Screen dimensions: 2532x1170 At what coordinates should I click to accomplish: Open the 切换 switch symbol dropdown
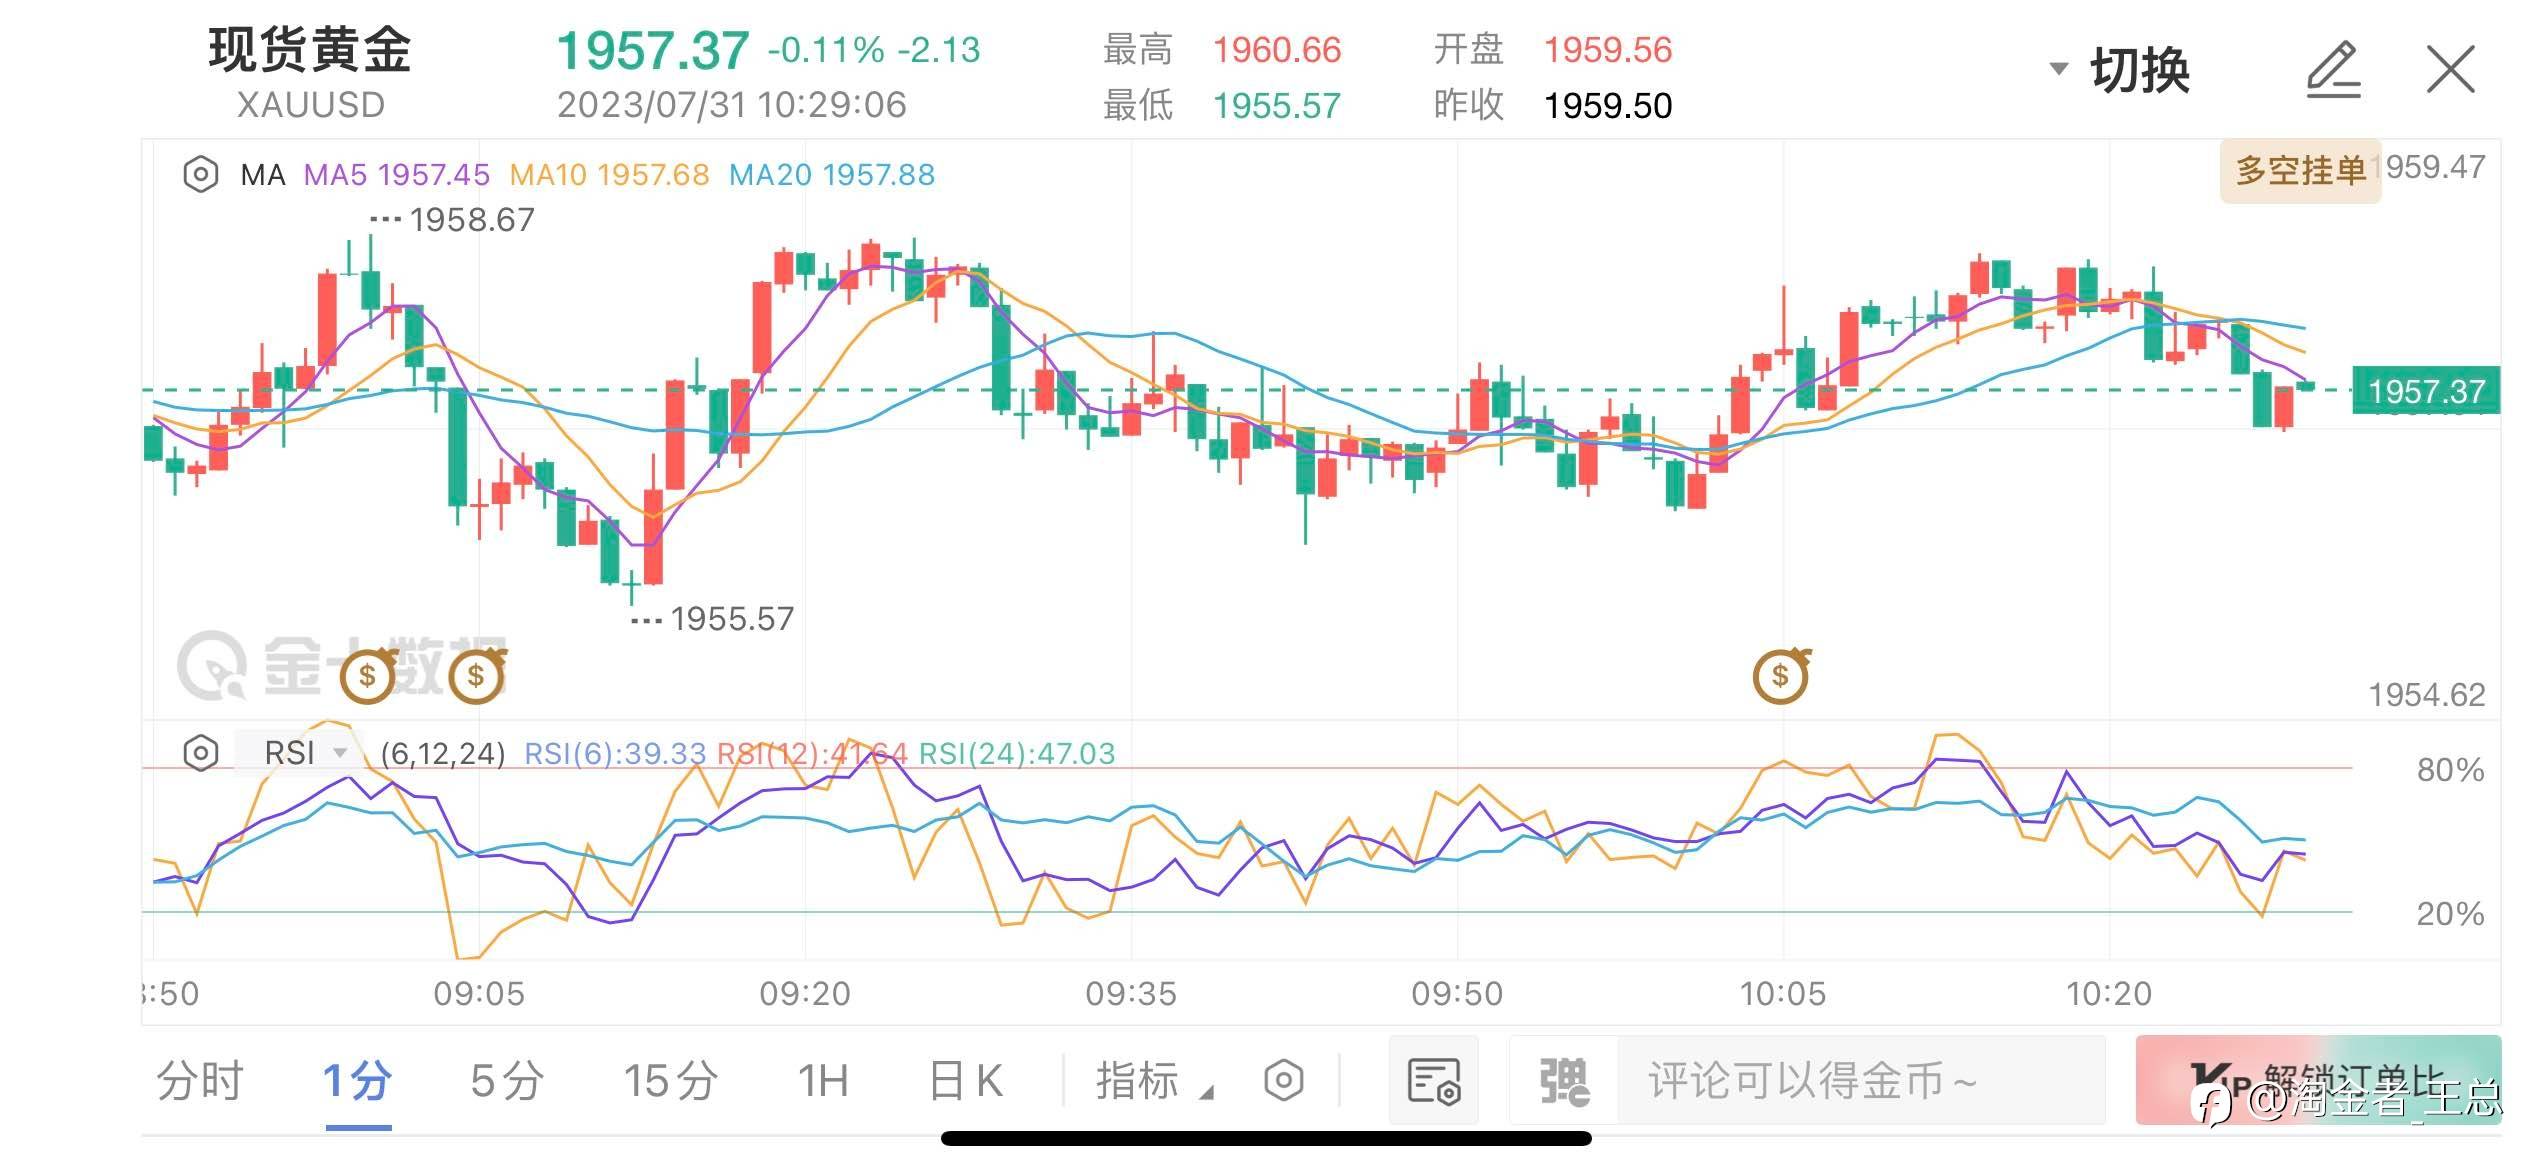pyautogui.click(x=2122, y=70)
